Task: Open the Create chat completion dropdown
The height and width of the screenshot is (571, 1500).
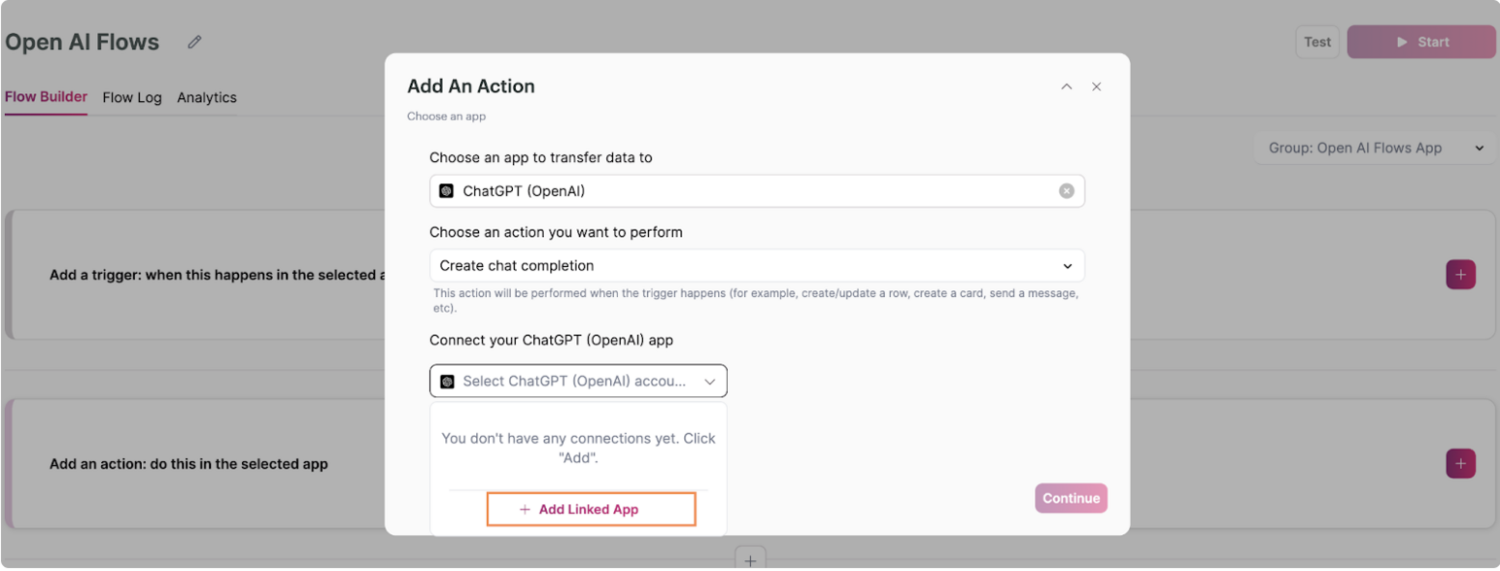Action: 757,266
